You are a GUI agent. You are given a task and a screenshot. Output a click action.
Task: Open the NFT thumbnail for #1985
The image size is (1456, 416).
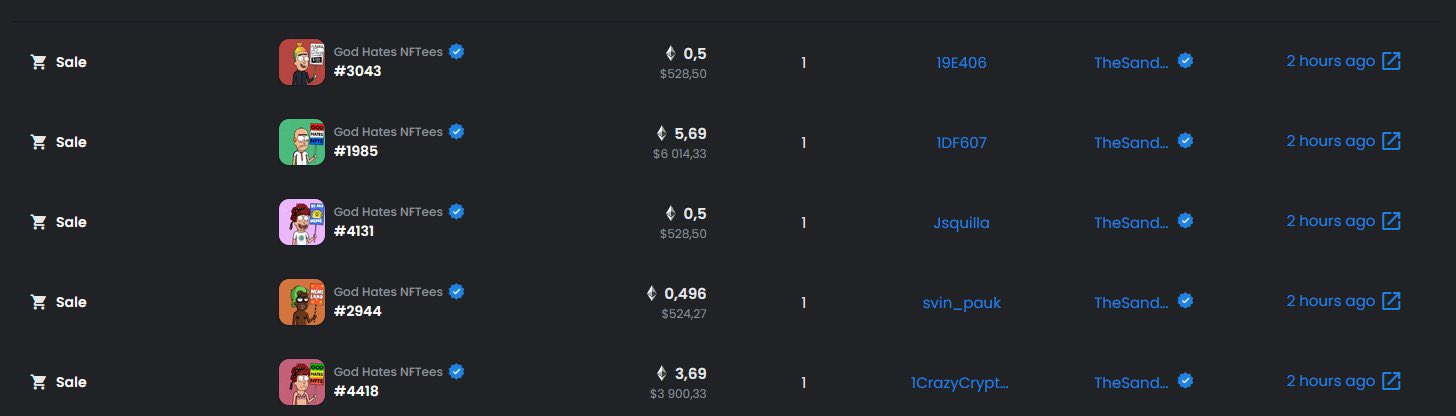pos(302,142)
